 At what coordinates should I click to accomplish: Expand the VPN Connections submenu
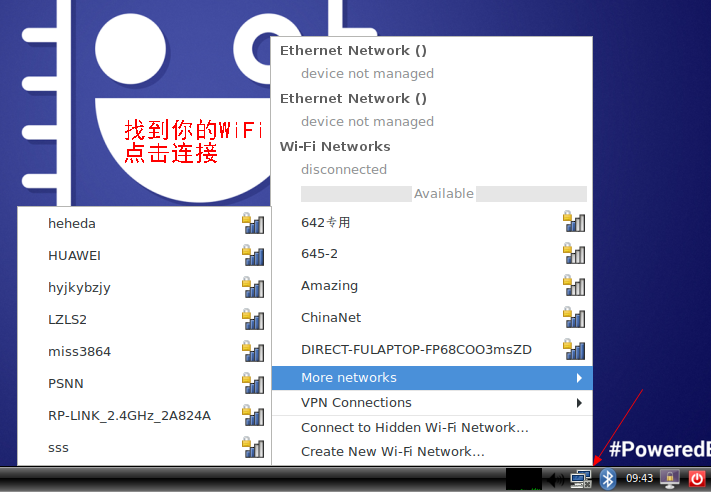tap(432, 403)
